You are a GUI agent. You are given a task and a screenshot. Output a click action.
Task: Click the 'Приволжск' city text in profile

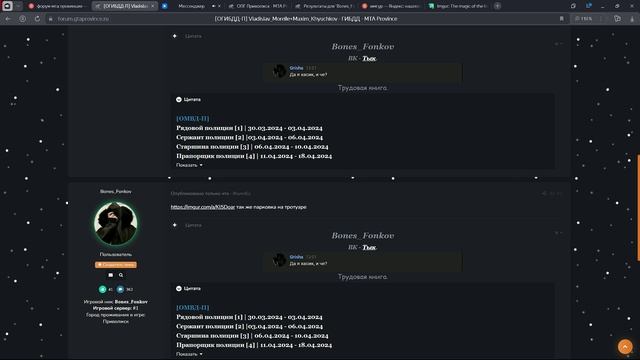[116, 322]
